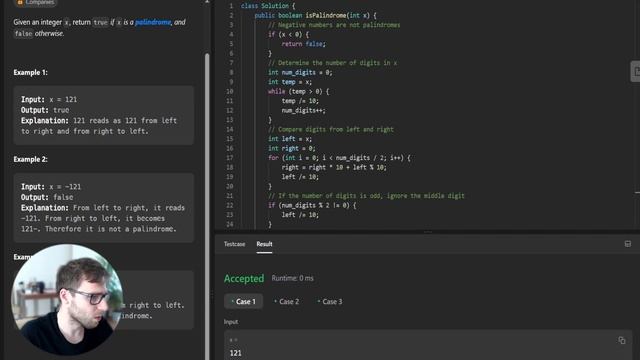Show Case 3 result
Viewport: 640px width, 360px height.
tap(330, 302)
